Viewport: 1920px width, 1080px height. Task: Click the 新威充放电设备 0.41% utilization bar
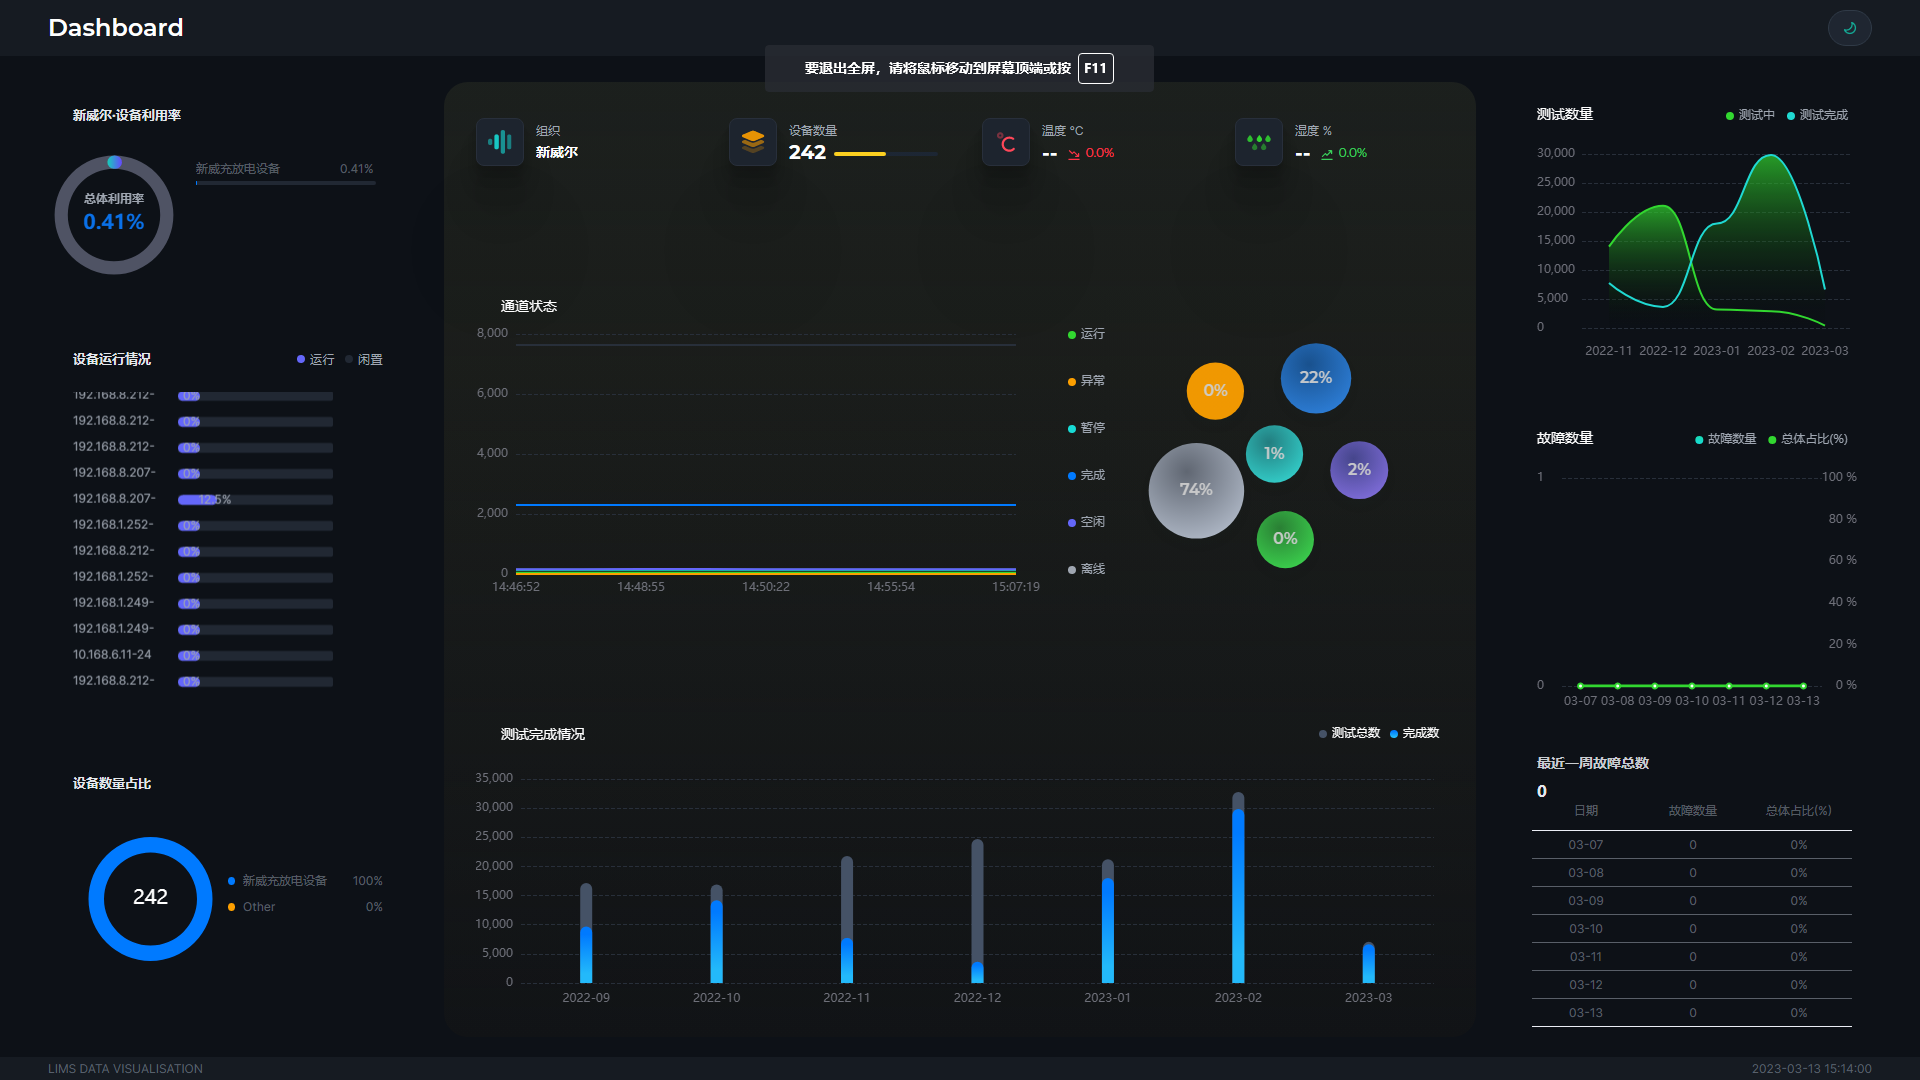285,183
